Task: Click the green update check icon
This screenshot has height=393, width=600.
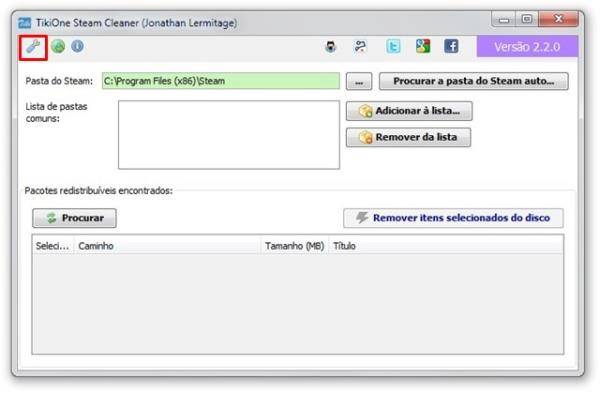Action: [58, 47]
